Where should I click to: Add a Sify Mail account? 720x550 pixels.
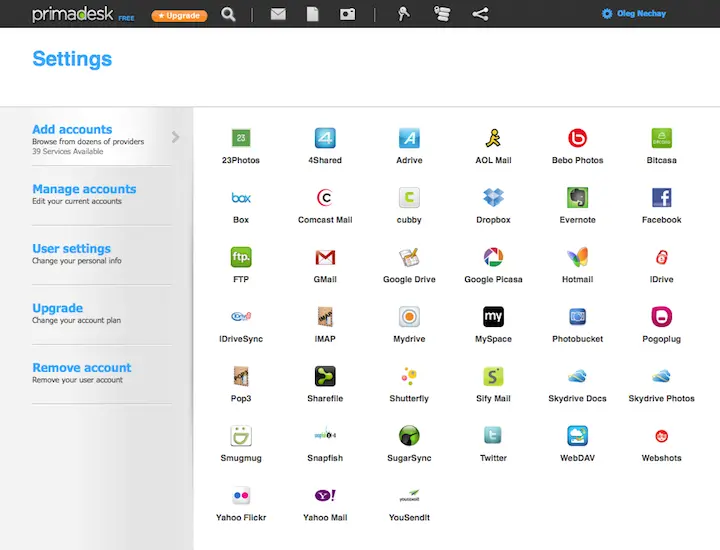pos(493,376)
